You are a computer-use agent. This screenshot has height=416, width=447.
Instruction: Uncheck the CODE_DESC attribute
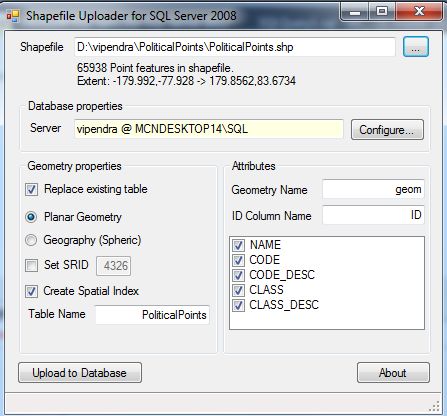coord(238,275)
